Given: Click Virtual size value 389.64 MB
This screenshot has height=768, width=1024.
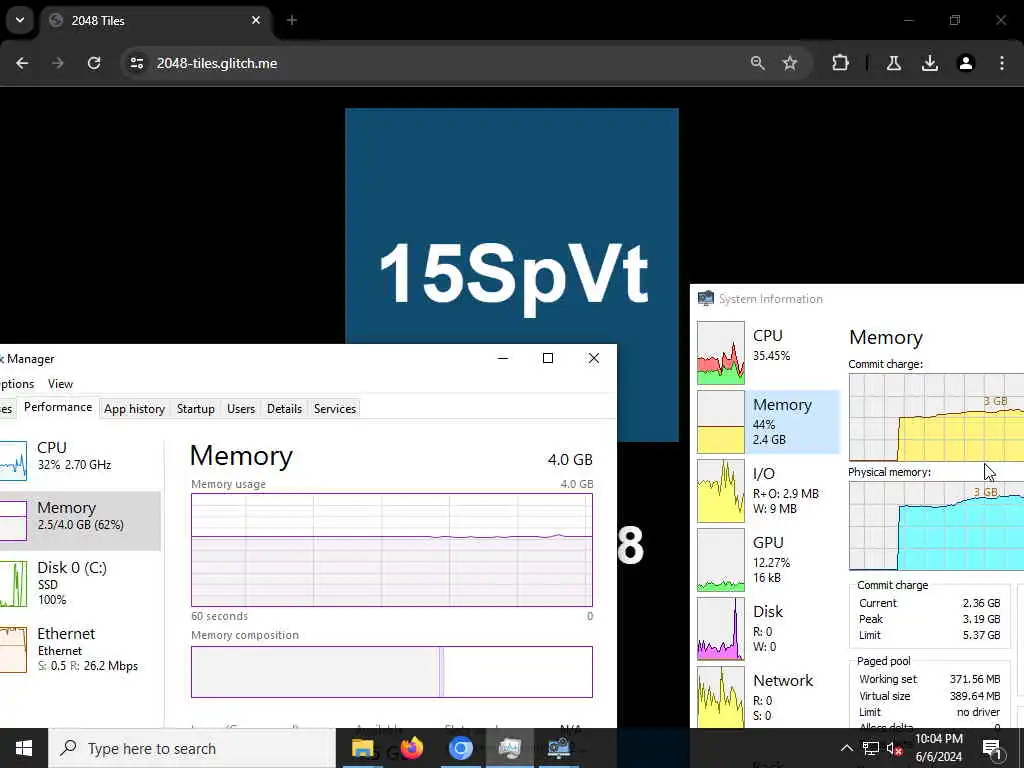Looking at the screenshot, I should coord(974,696).
